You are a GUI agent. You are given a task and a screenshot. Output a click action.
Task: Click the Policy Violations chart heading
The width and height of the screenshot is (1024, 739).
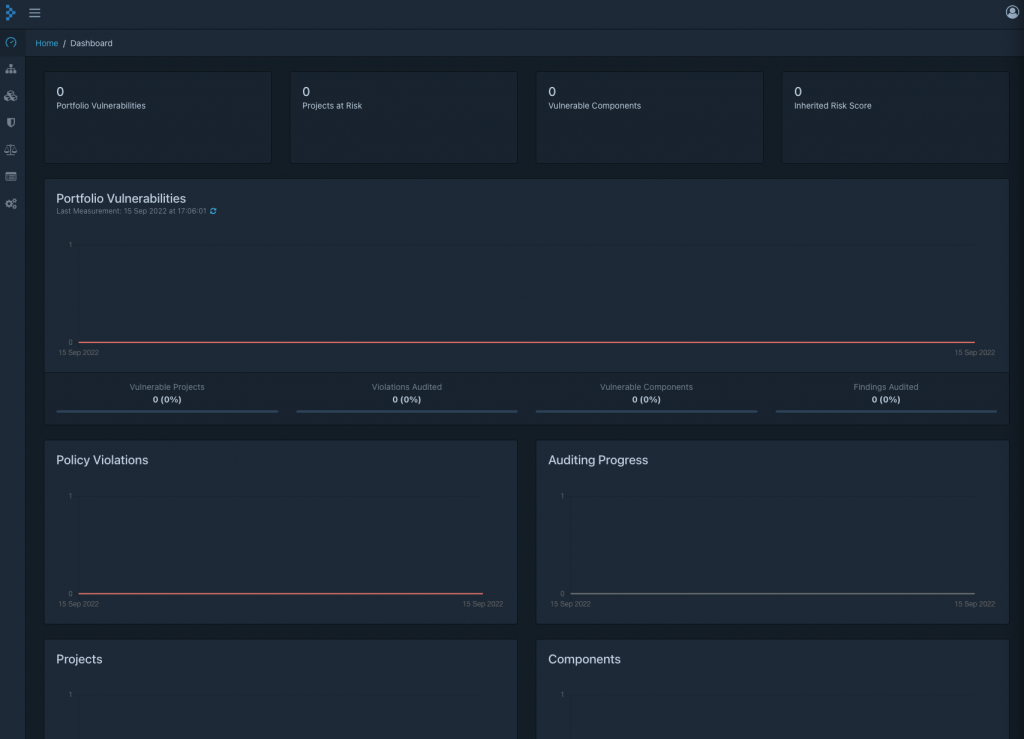102,460
